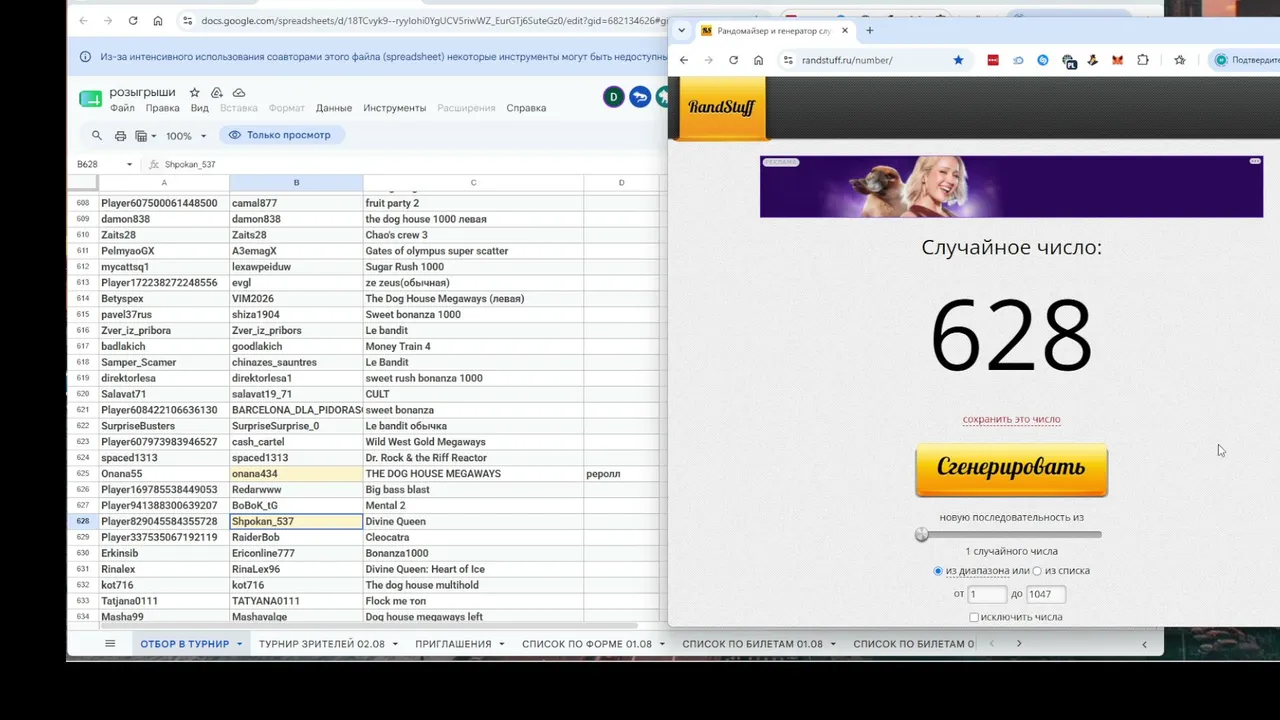Screen dimensions: 1280x720
Task: Open the tab search chevron in RandStuff window
Action: 682,31
